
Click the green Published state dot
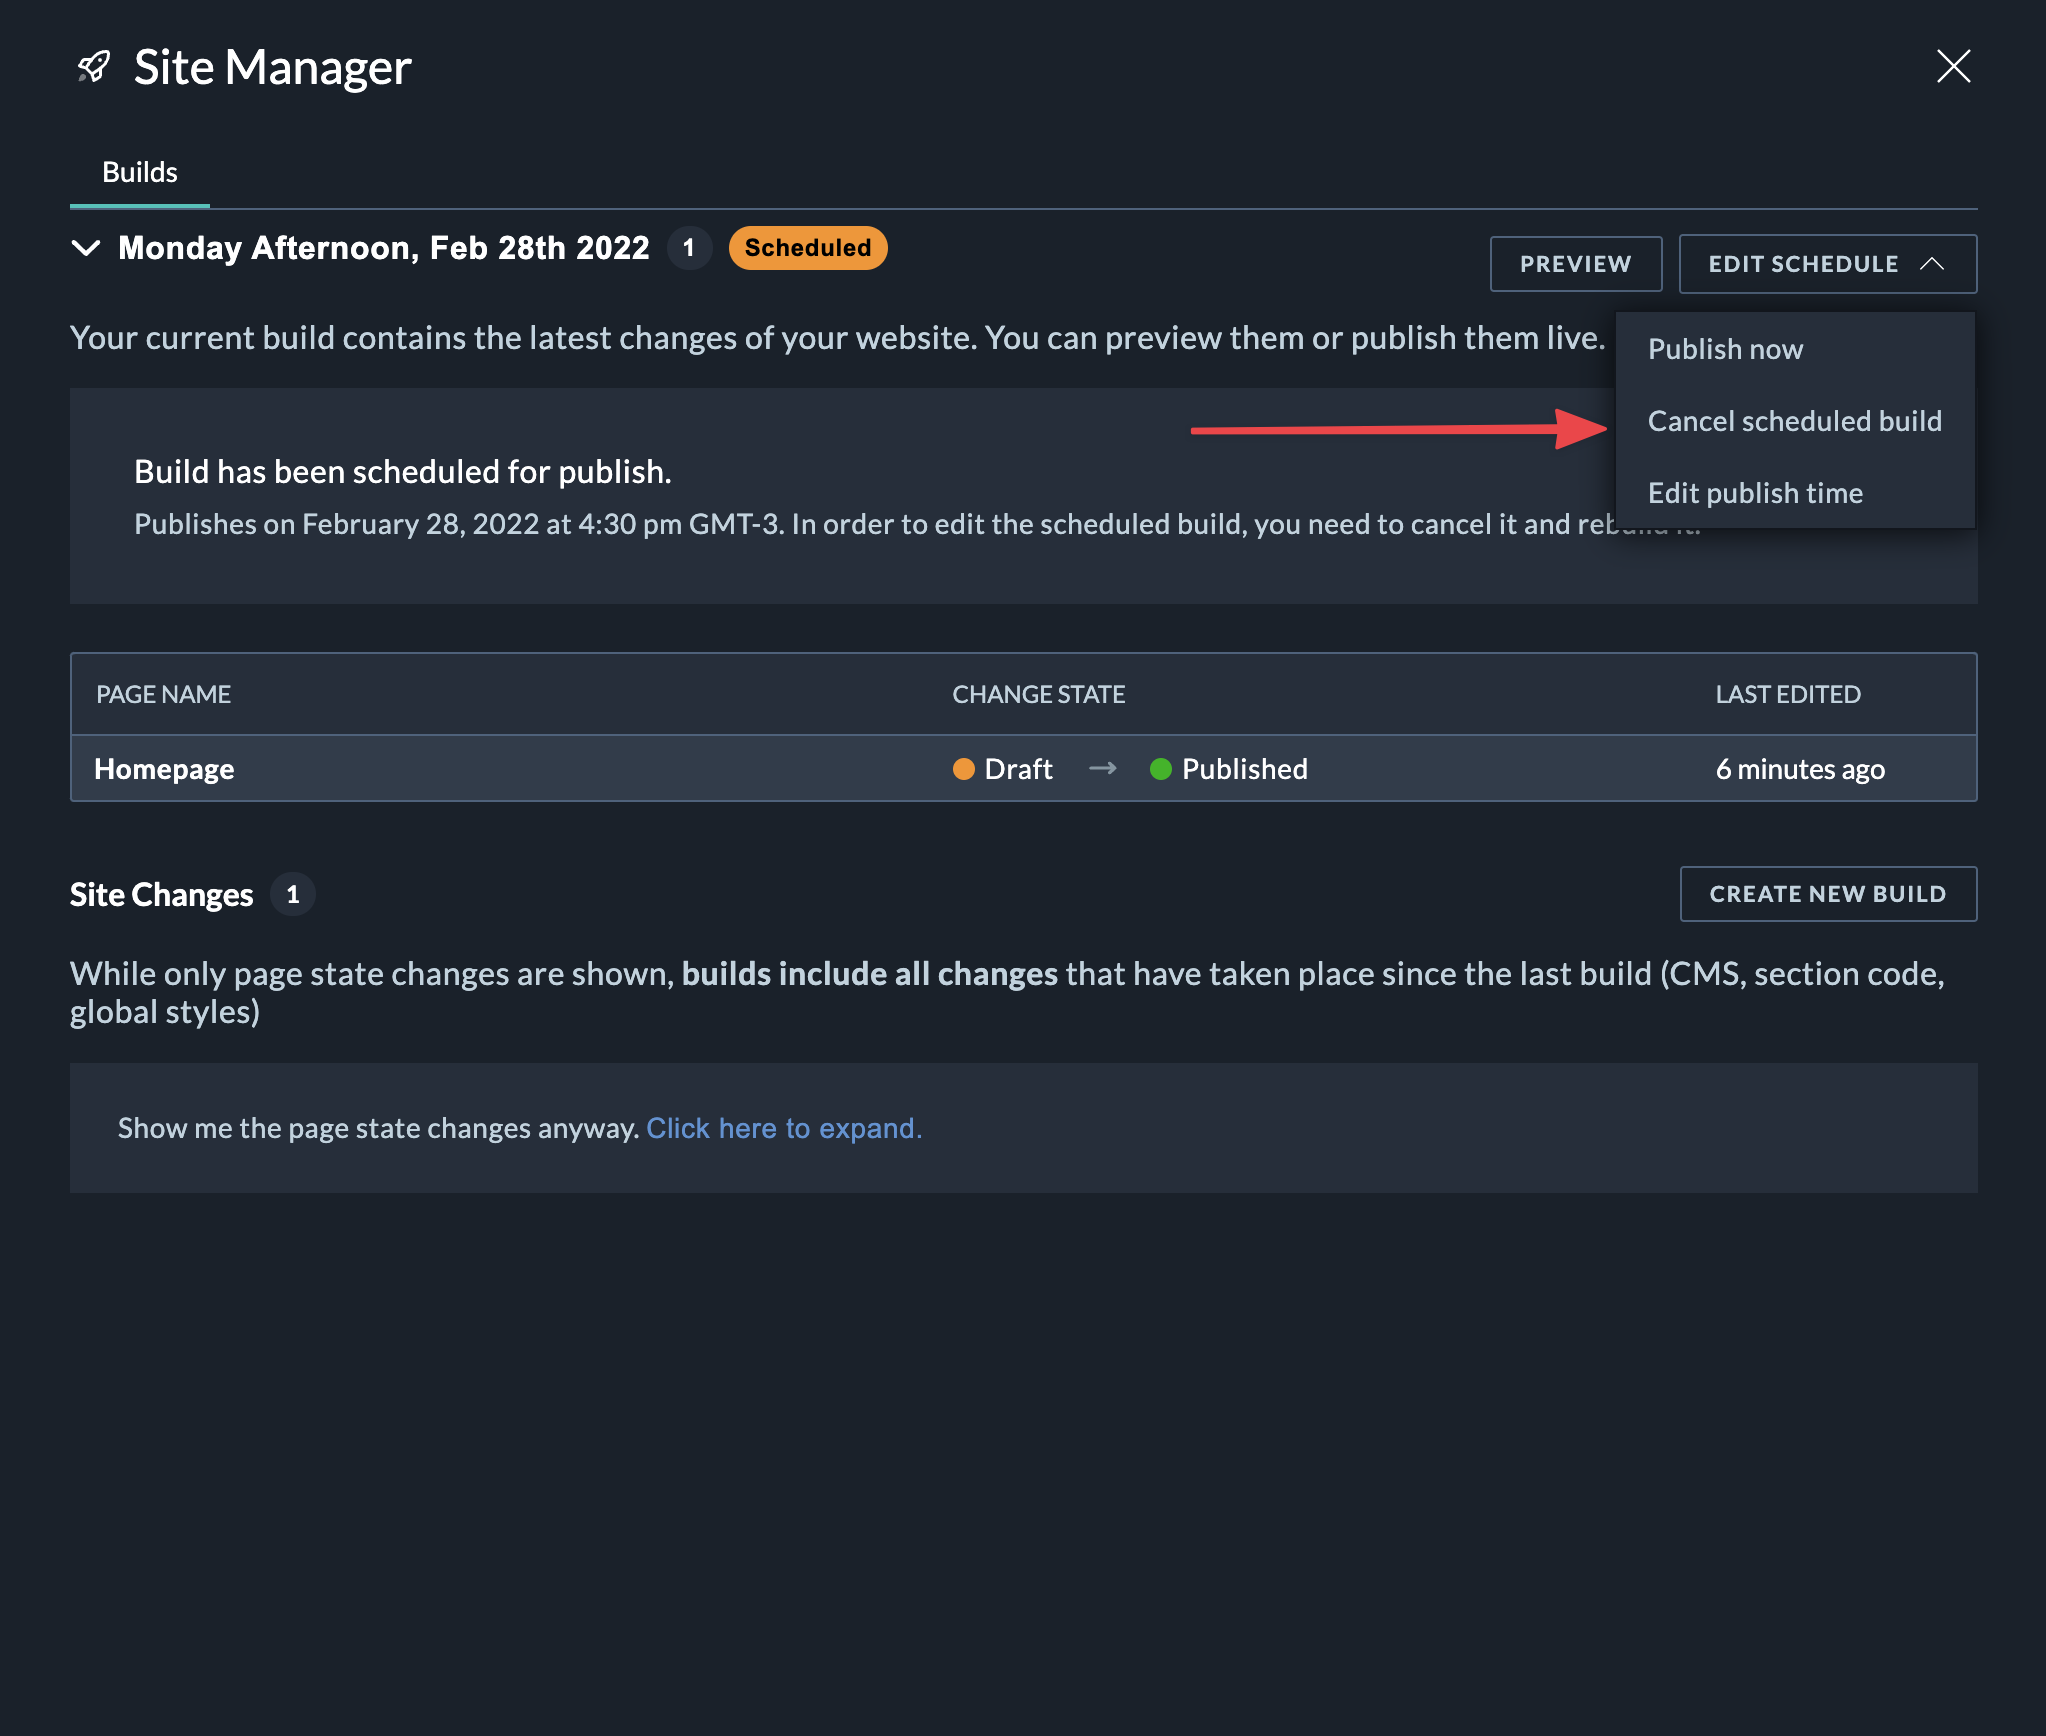pos(1160,769)
